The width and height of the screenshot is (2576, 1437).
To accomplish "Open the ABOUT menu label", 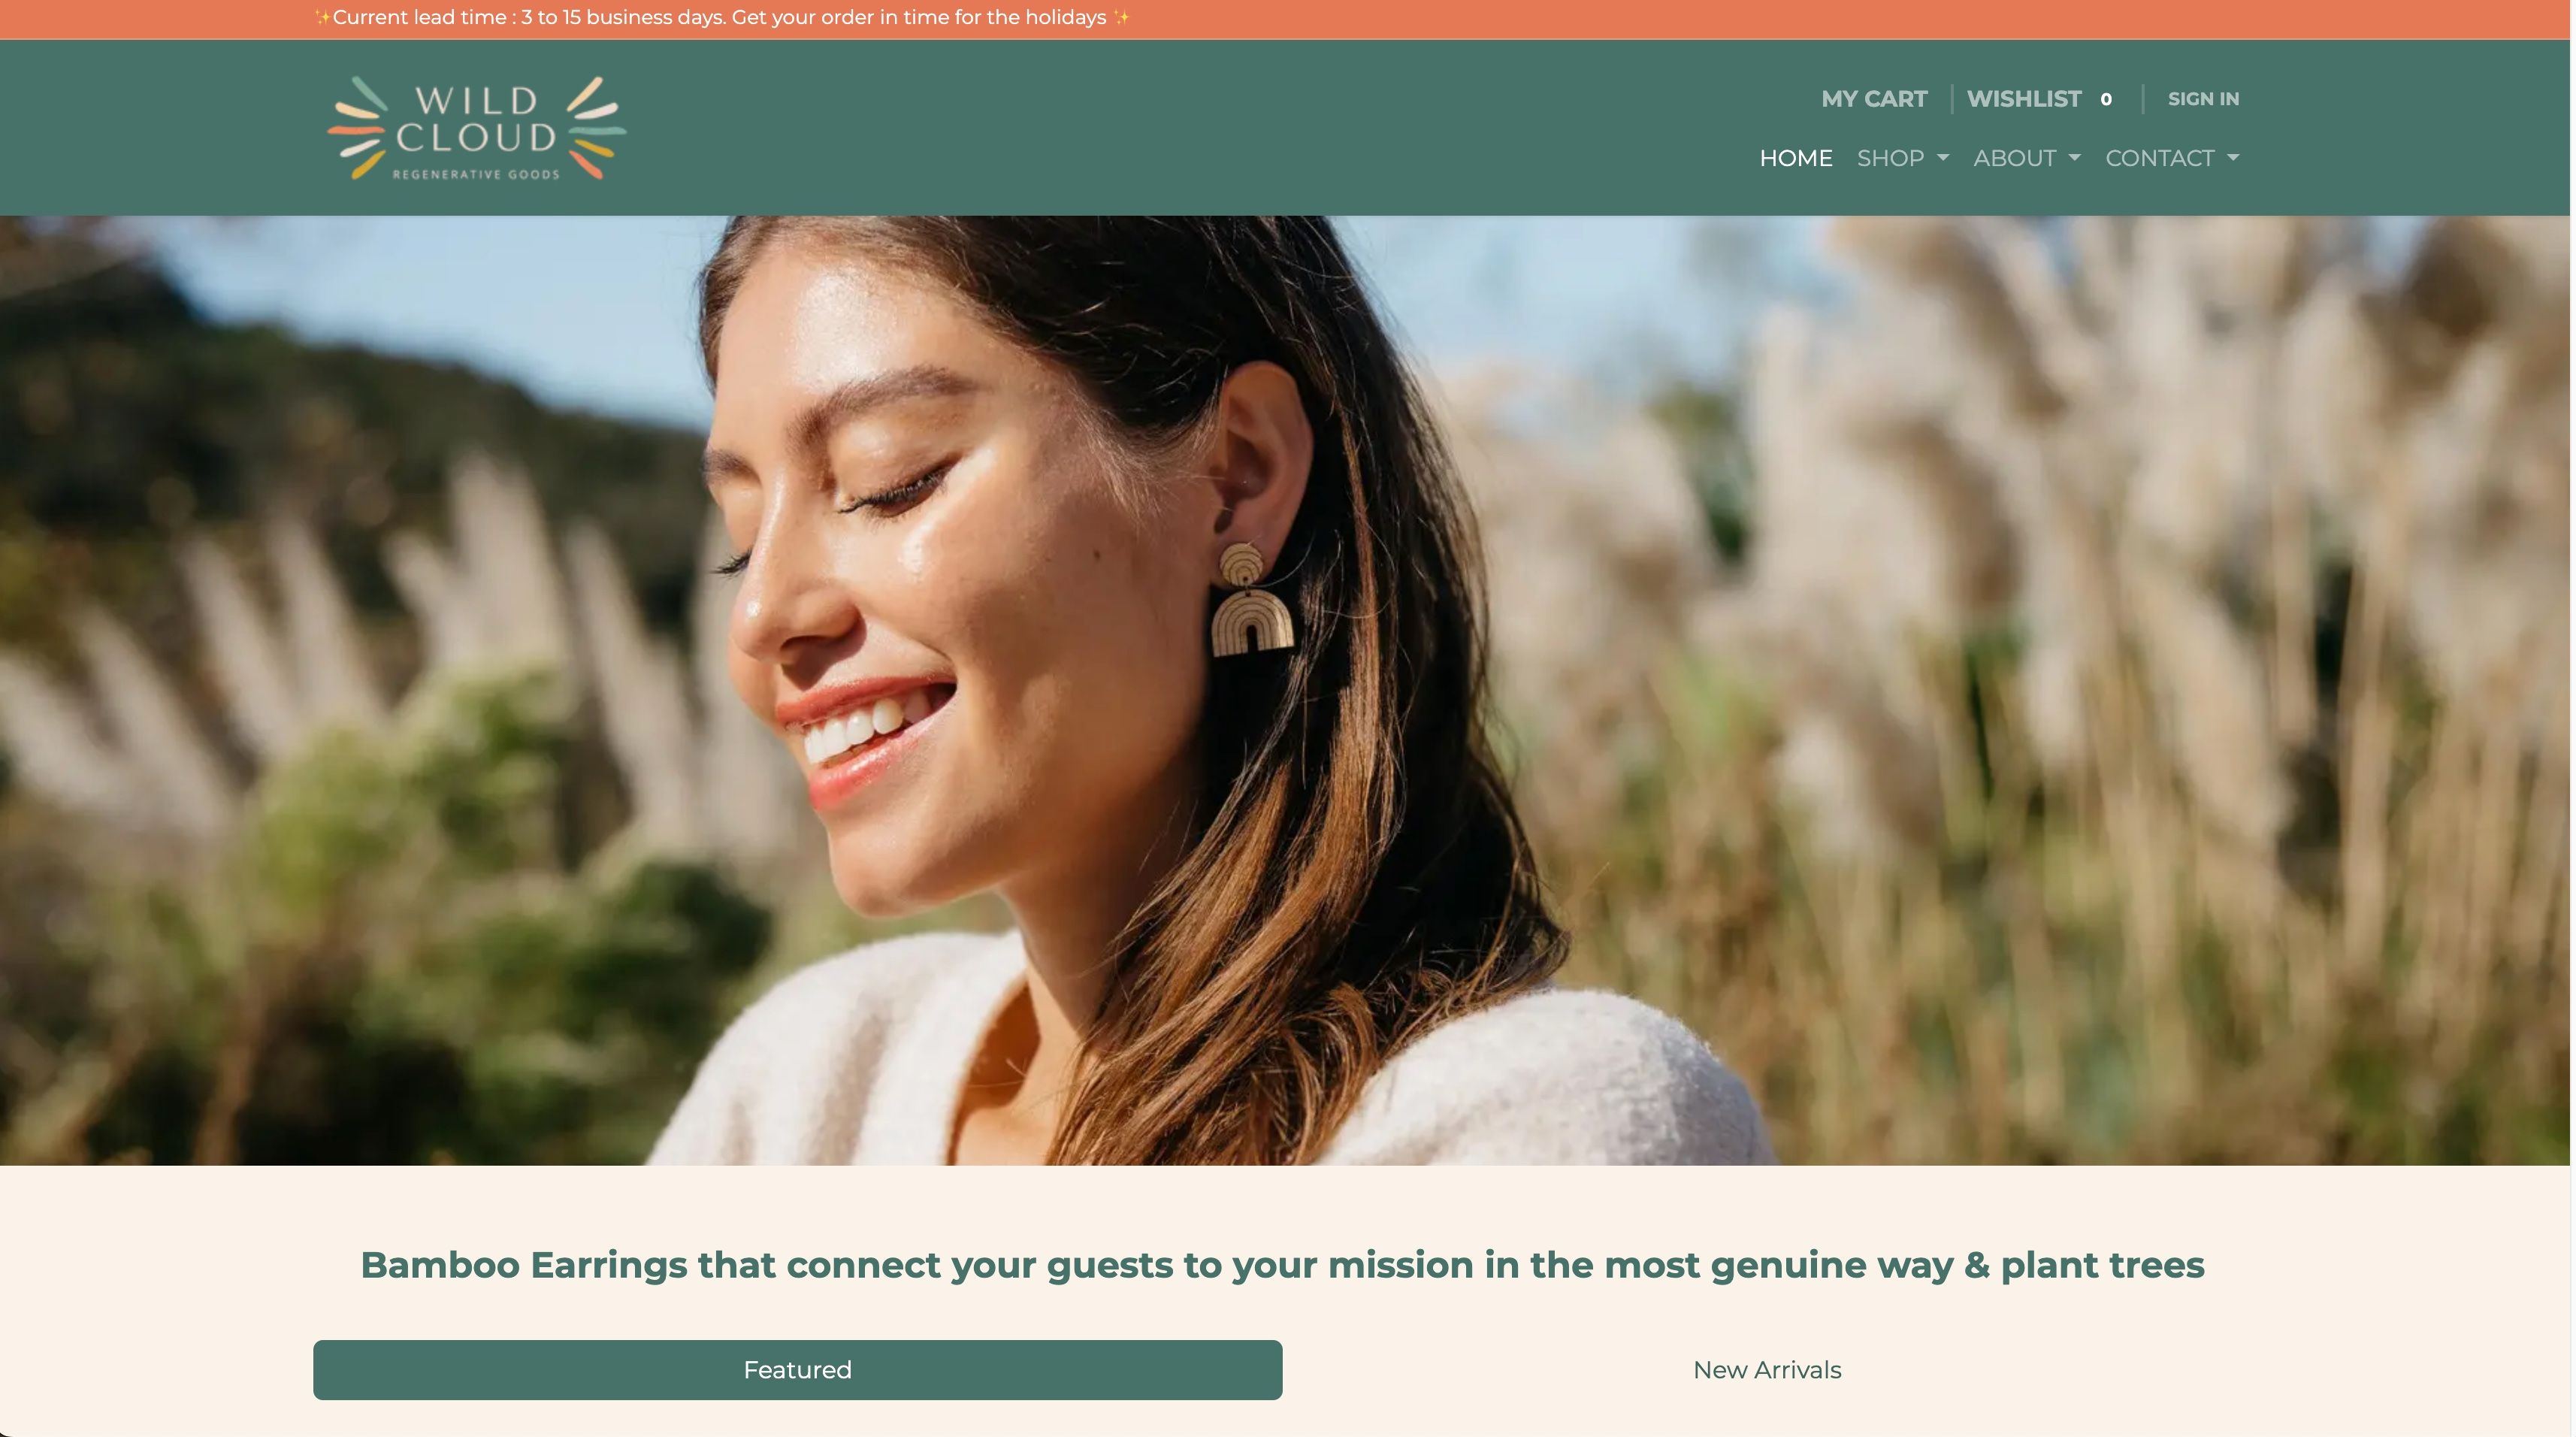I will tap(2015, 158).
